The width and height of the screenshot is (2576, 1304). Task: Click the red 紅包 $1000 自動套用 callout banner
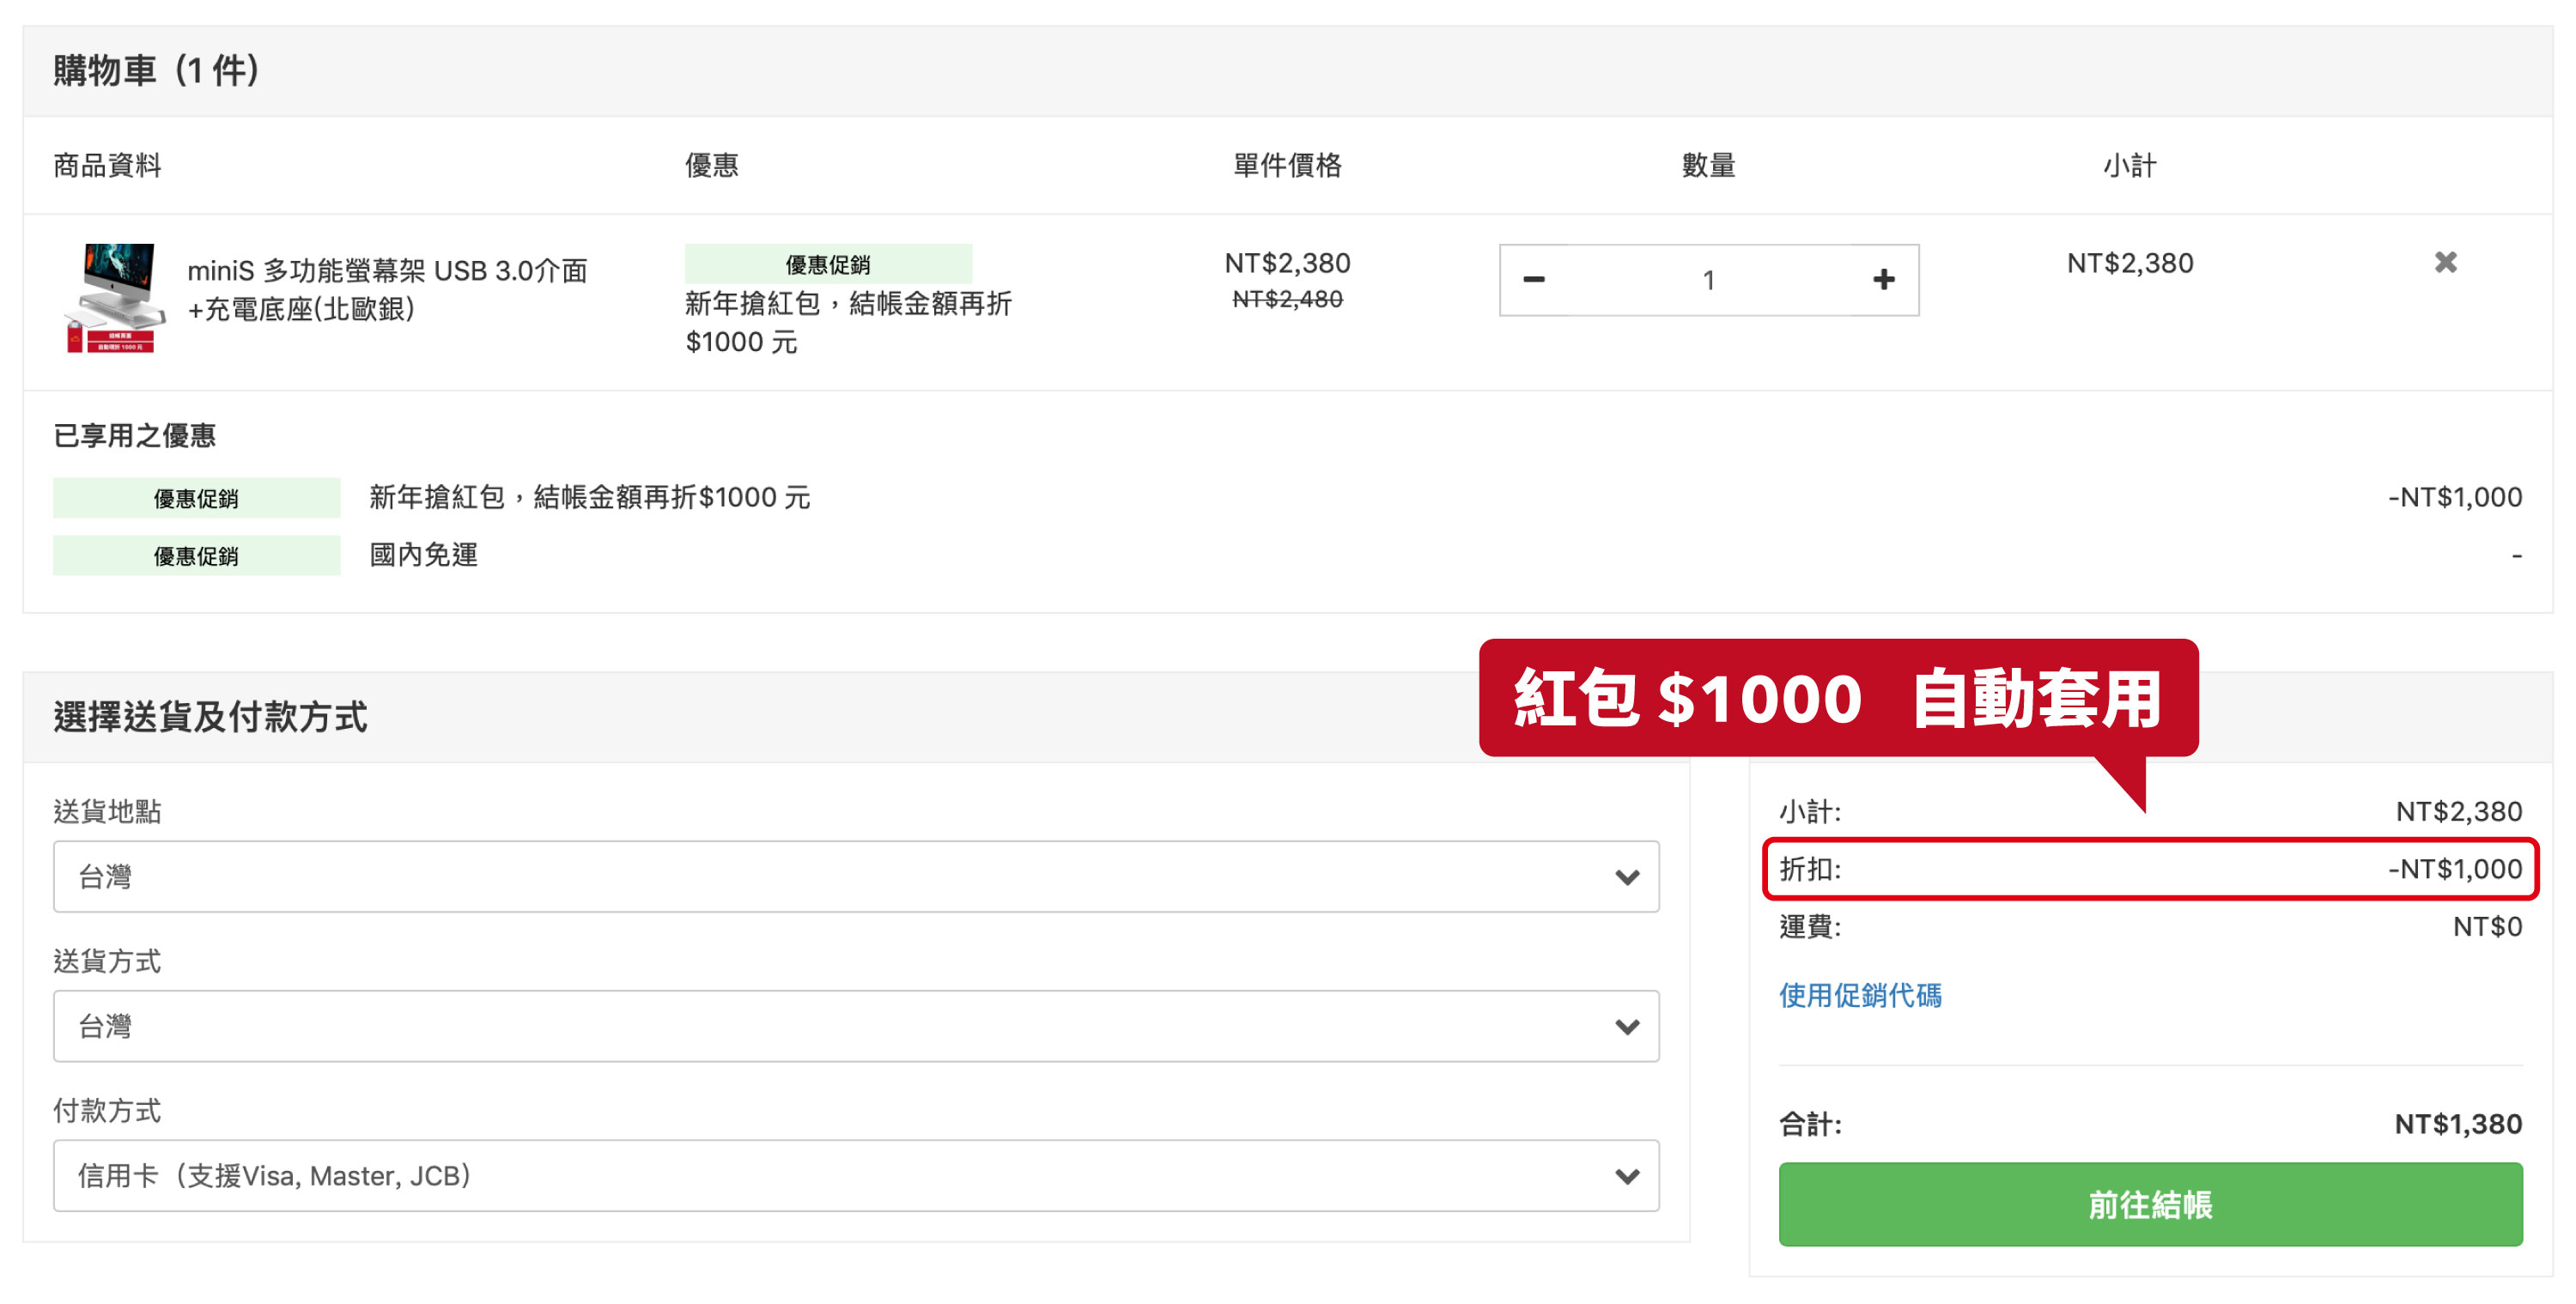1837,698
